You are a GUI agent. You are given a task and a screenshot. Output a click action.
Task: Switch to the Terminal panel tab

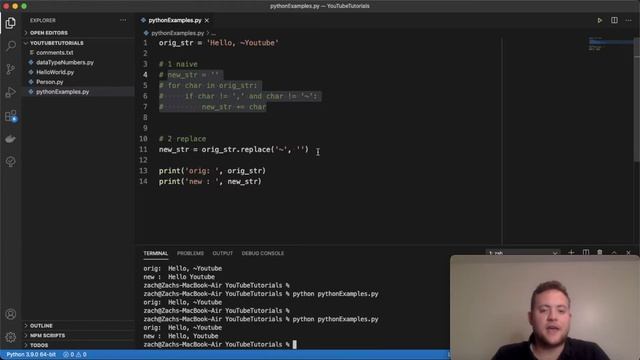tap(156, 253)
